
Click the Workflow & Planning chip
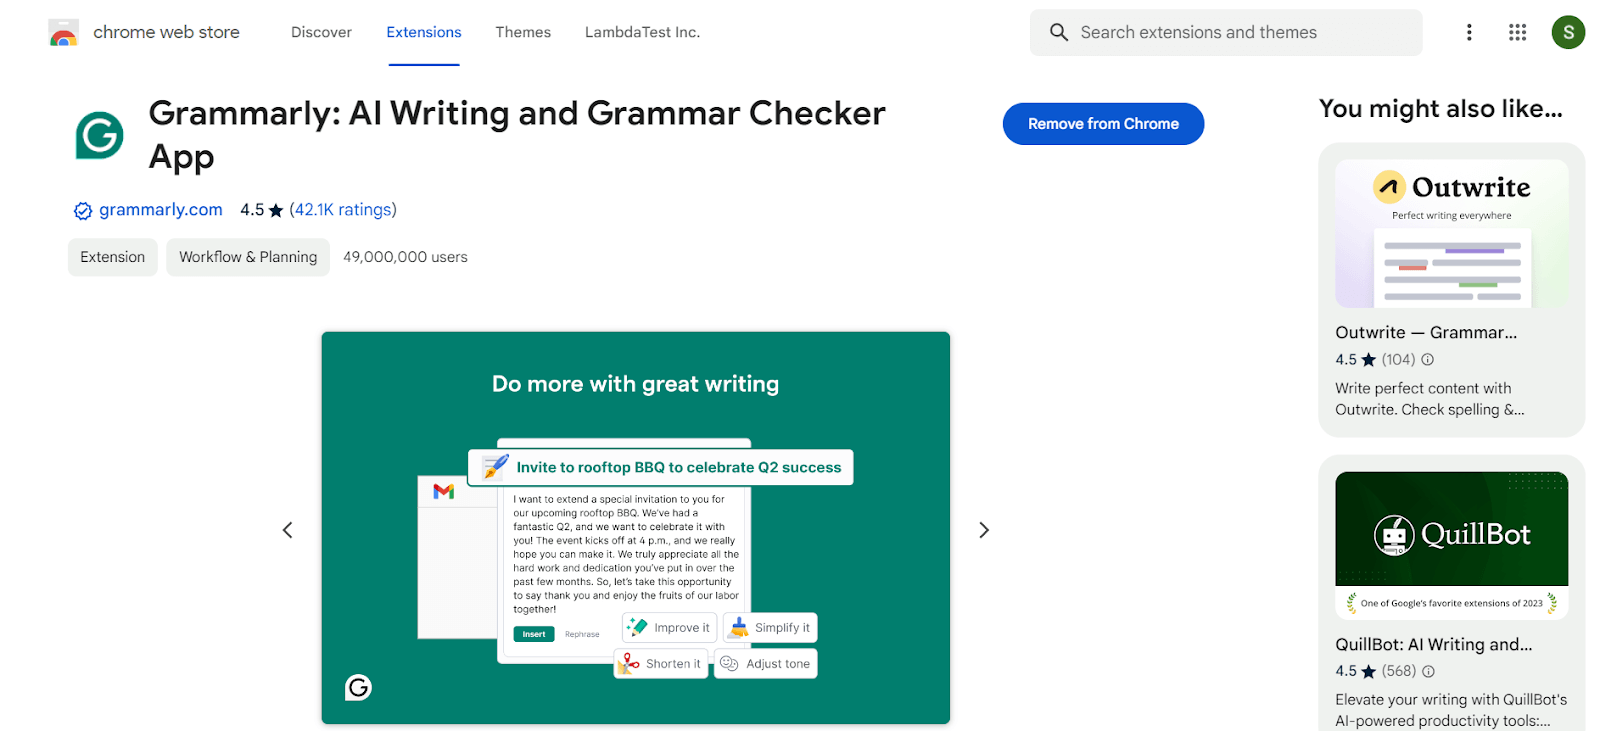pyautogui.click(x=248, y=257)
